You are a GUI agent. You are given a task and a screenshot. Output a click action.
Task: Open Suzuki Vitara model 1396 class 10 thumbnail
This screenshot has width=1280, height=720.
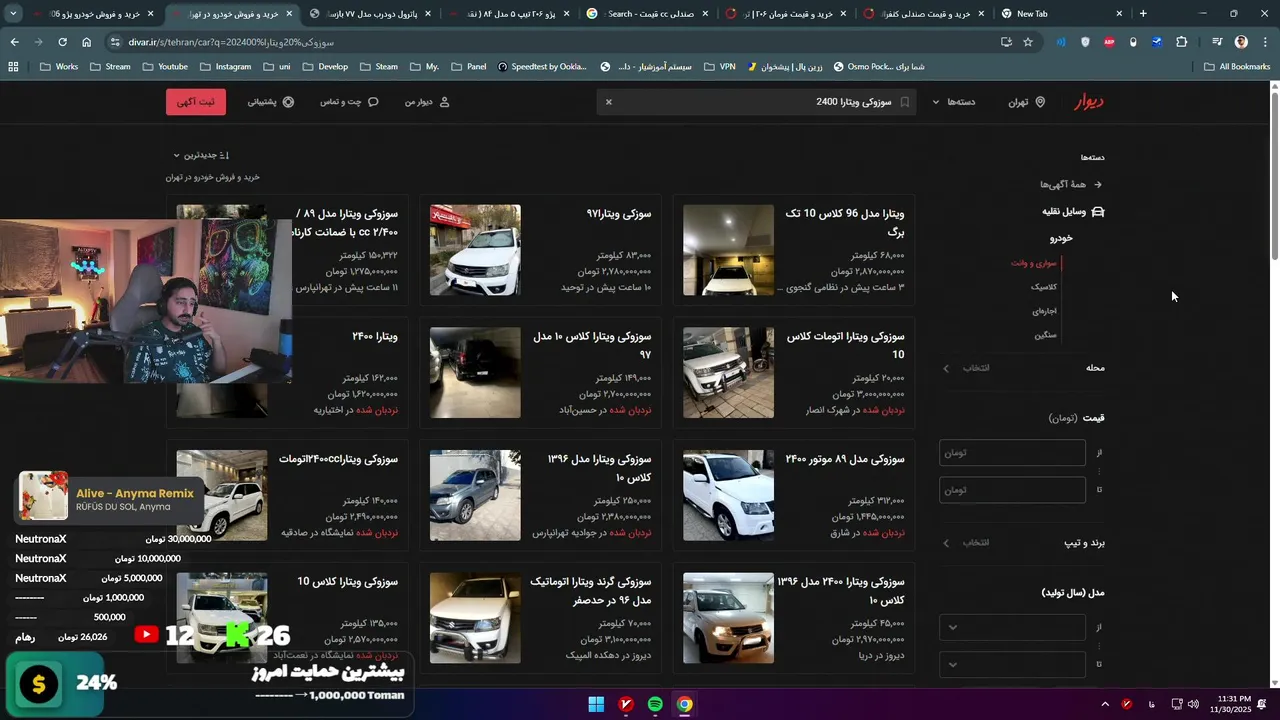pos(475,495)
